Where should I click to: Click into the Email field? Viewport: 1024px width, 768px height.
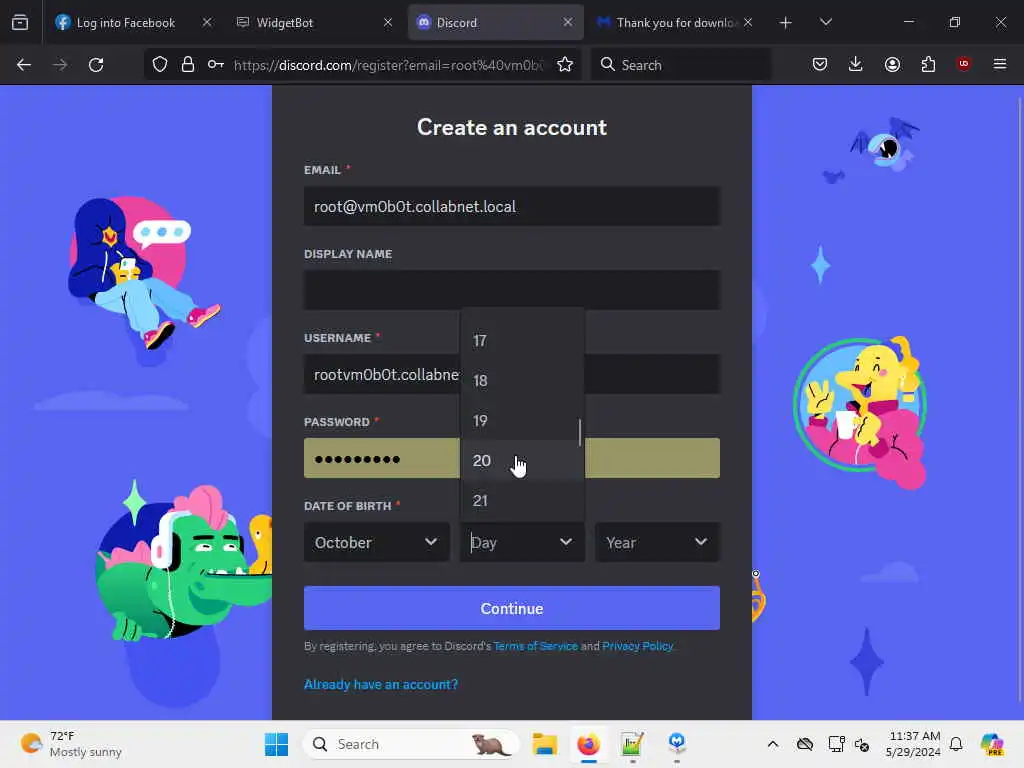512,206
